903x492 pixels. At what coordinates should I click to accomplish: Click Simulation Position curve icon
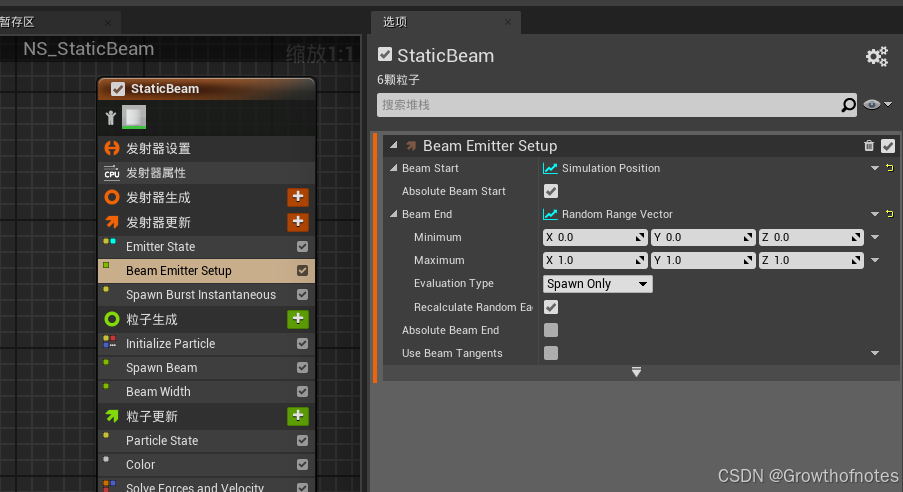pyautogui.click(x=550, y=168)
